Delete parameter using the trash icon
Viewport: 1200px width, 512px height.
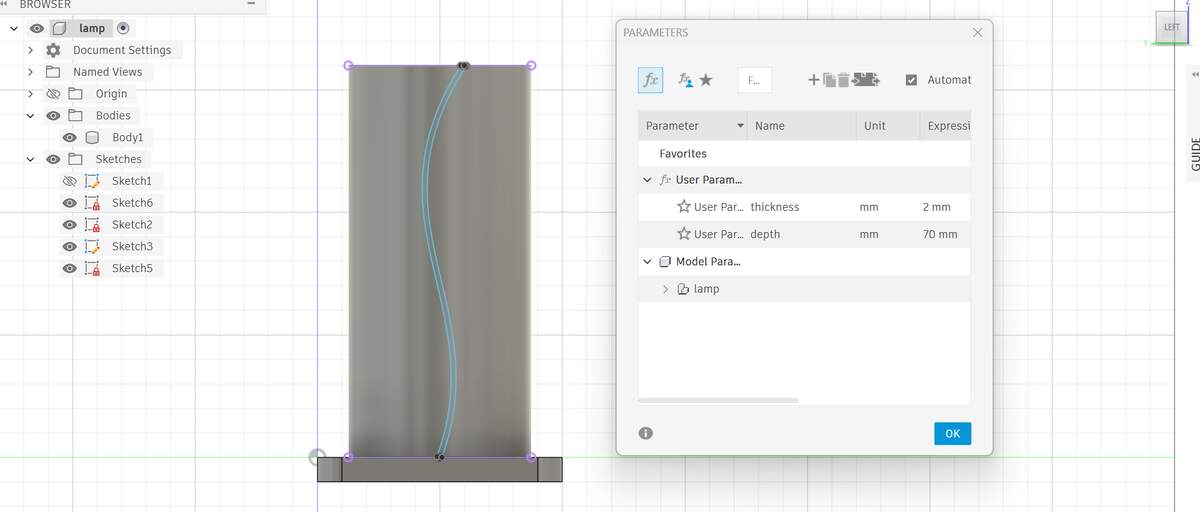coord(843,80)
